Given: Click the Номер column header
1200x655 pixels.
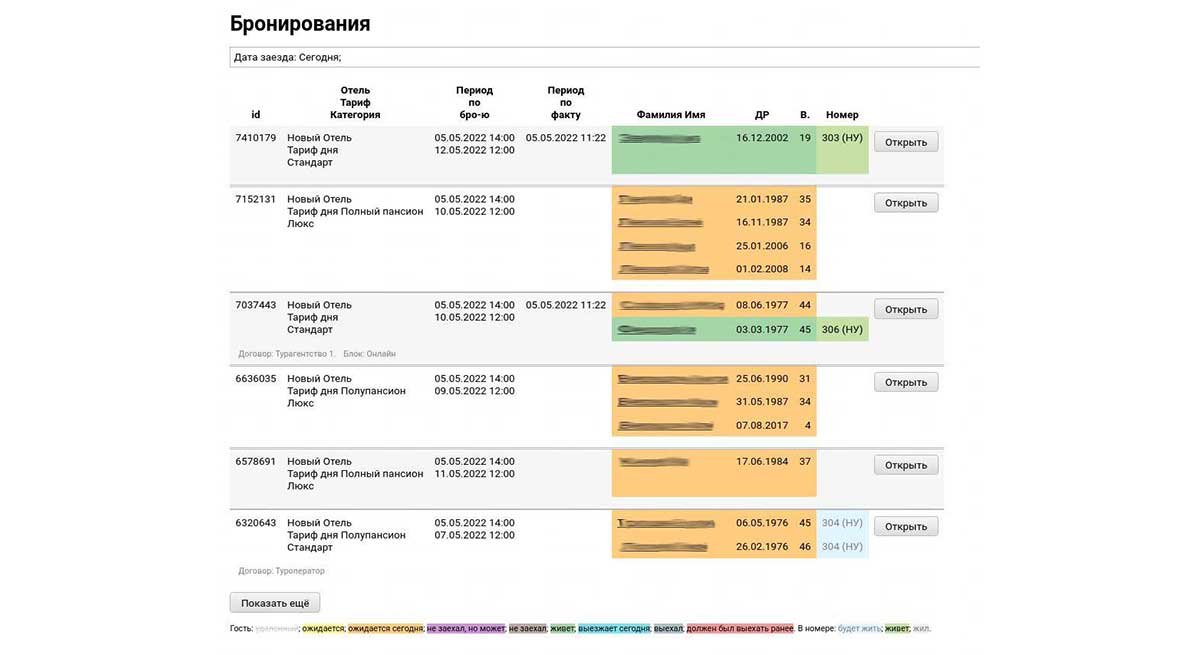Looking at the screenshot, I should point(842,115).
